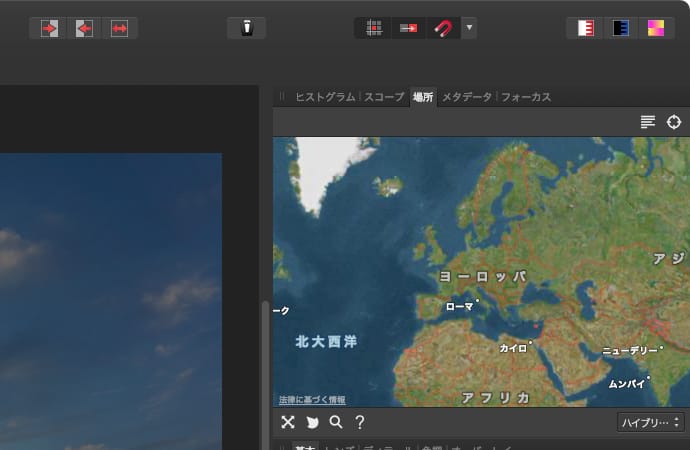690x450 pixels.
Task: Click the Swap Before/After icon
Action: pyautogui.click(x=120, y=28)
